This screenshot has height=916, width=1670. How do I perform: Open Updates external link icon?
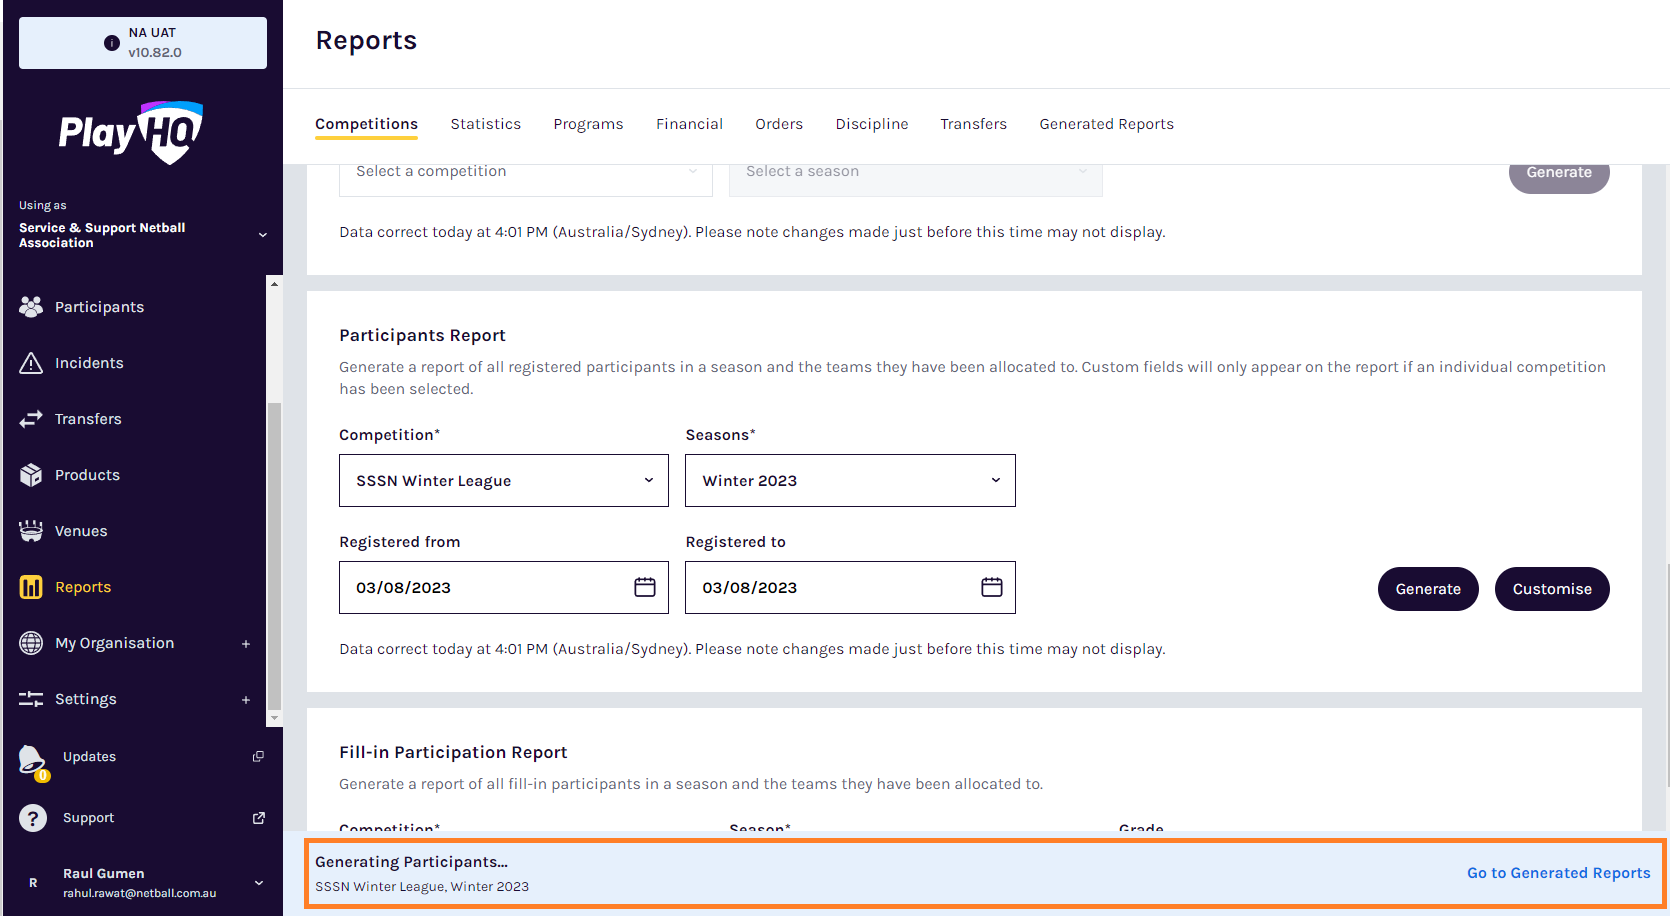pyautogui.click(x=258, y=757)
